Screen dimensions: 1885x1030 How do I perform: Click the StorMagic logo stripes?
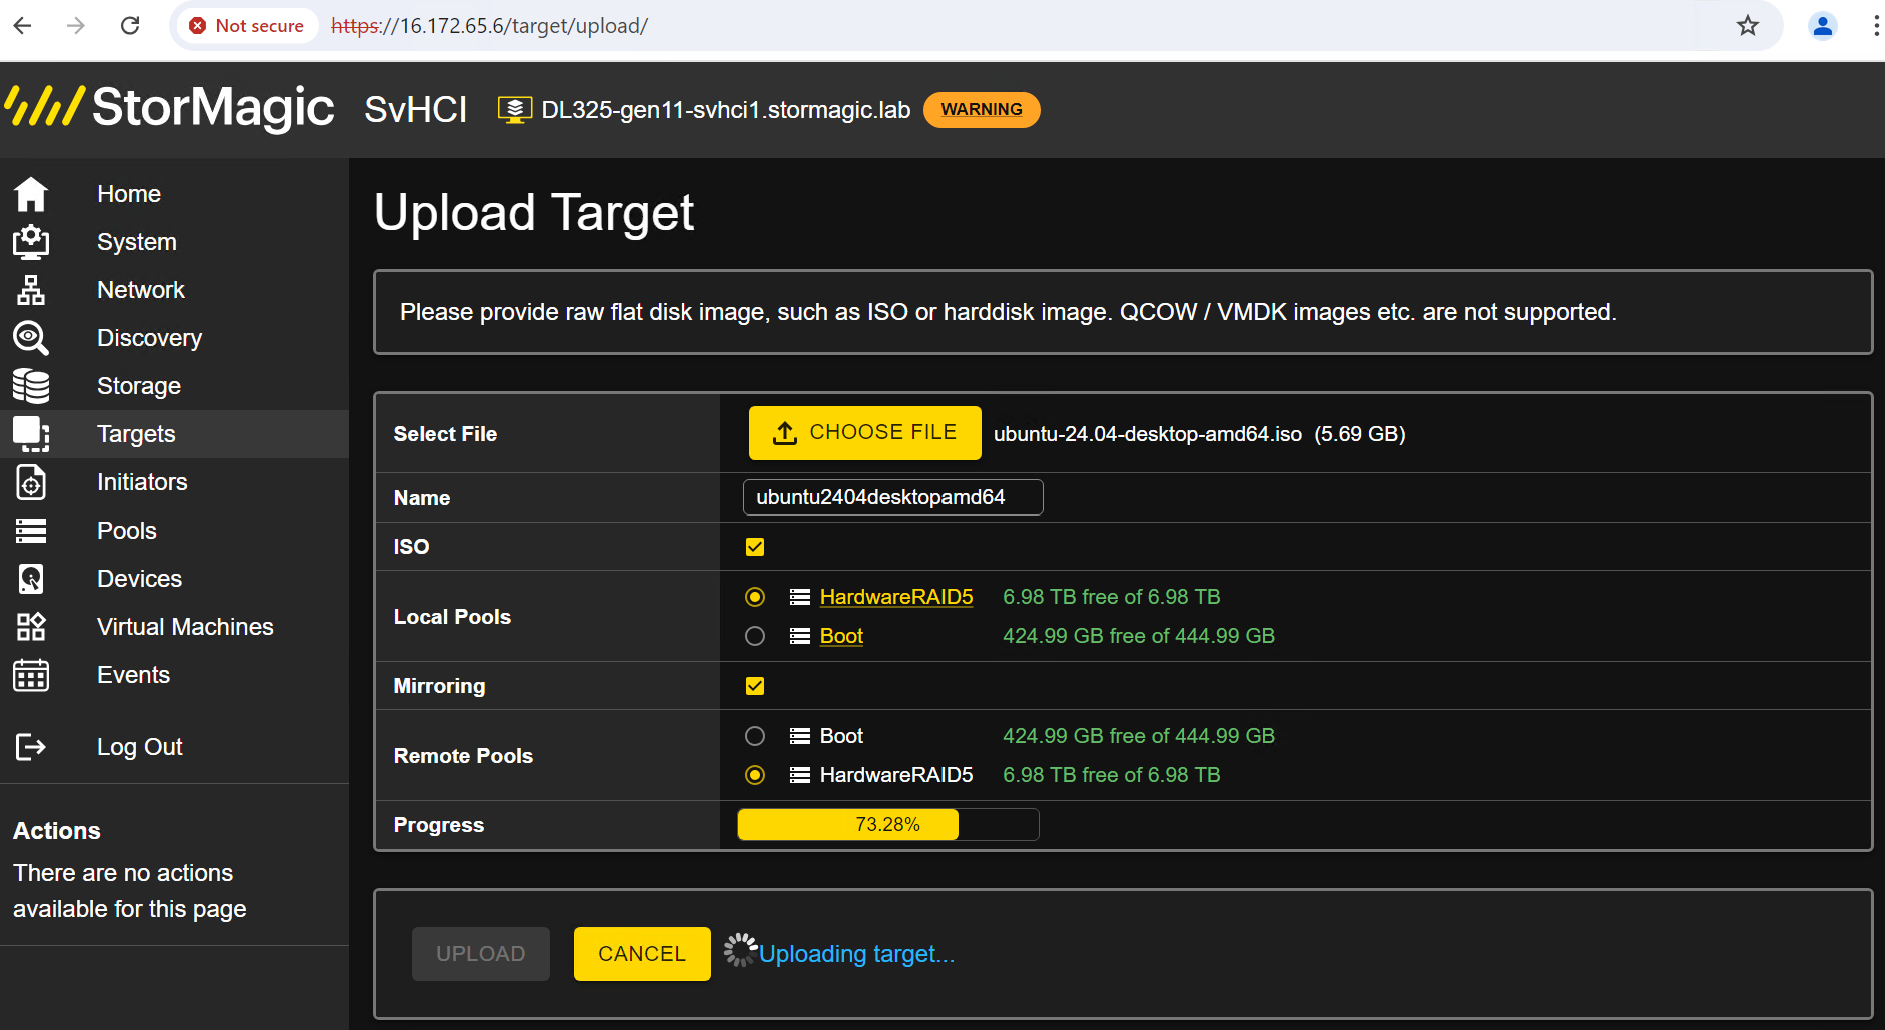coord(44,106)
